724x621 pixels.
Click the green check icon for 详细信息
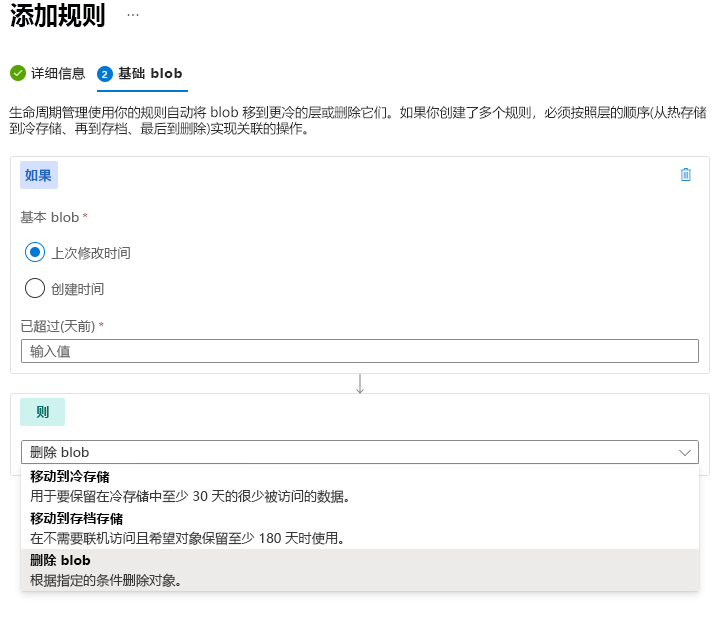pyautogui.click(x=18, y=73)
